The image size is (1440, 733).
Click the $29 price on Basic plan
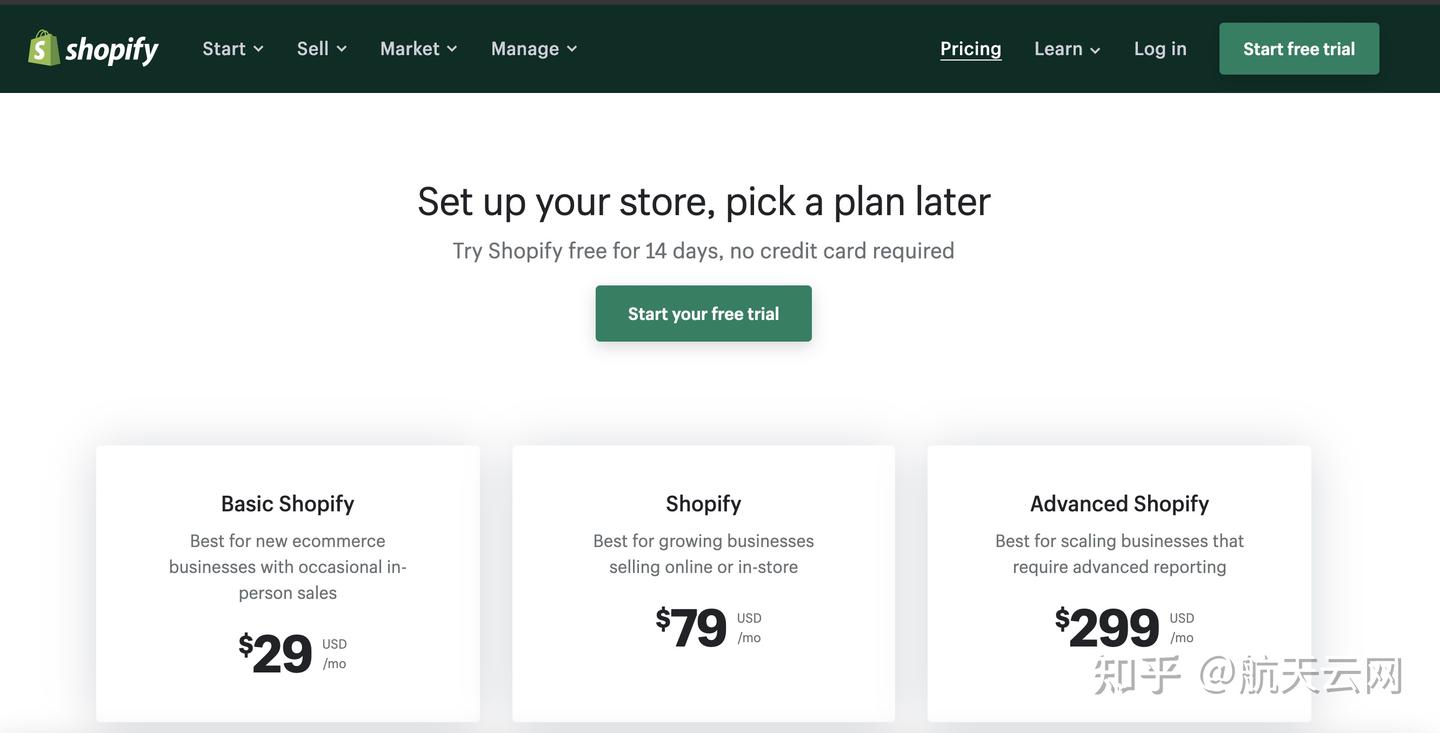coord(276,654)
